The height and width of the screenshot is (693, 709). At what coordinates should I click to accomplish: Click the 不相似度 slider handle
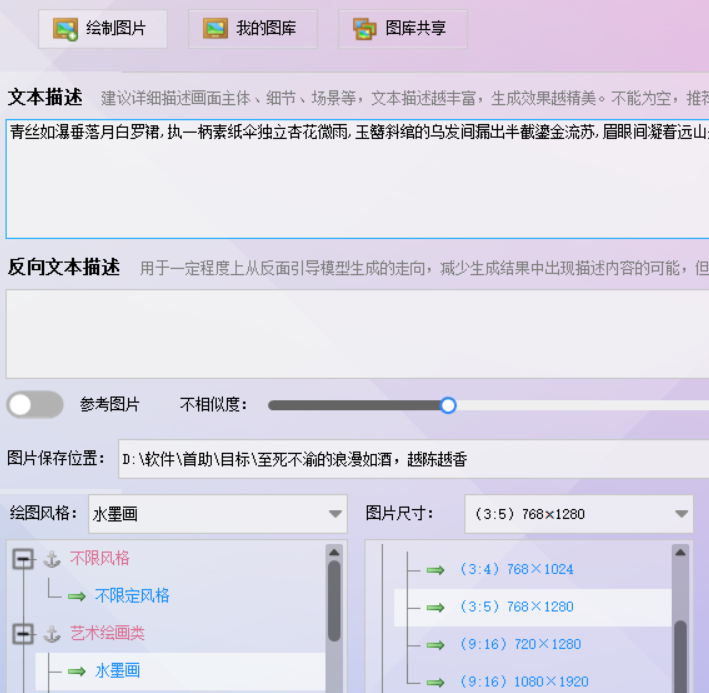click(448, 405)
